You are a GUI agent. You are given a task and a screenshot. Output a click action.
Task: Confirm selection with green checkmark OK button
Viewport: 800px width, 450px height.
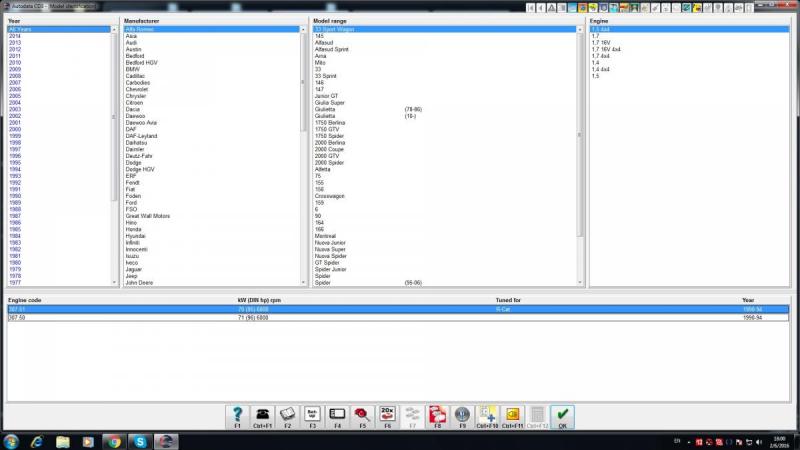point(562,417)
